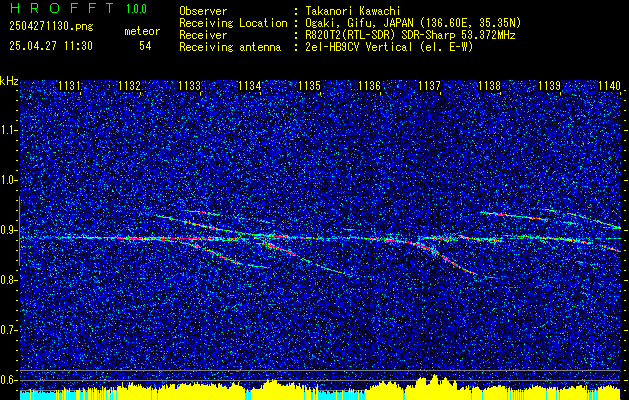Click the filename 2504271130.png
The image size is (629, 400).
coord(51,27)
